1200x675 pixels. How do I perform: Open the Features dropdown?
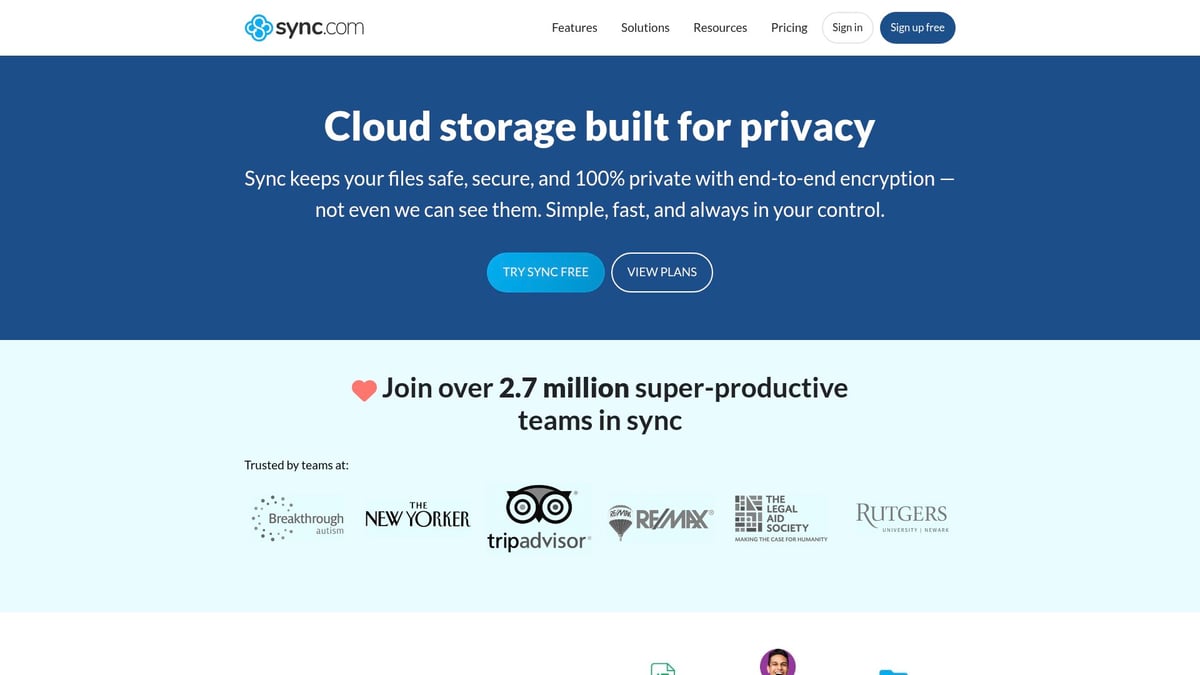tap(574, 27)
